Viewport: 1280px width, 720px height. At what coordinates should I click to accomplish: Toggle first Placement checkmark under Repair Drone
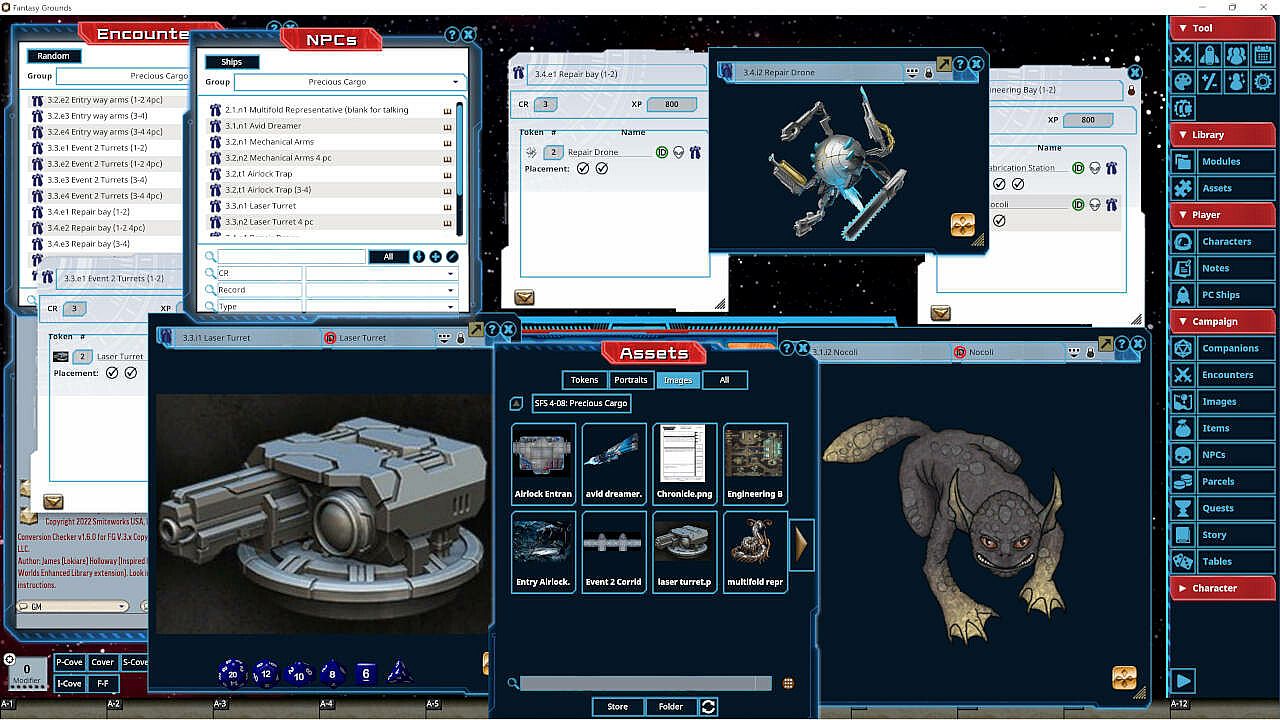(x=583, y=169)
